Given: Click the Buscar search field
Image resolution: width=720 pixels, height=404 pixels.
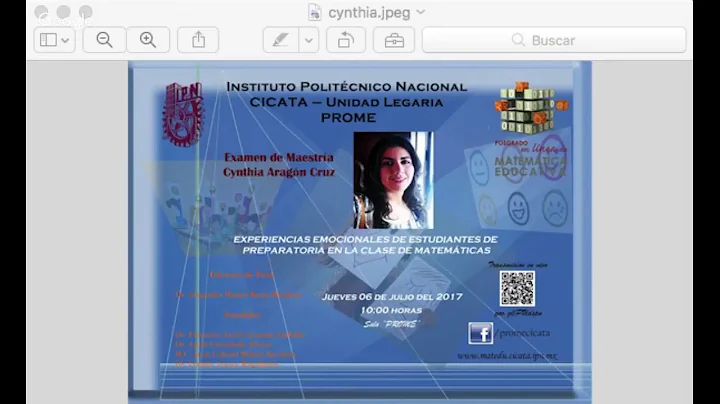Looking at the screenshot, I should tap(554, 40).
